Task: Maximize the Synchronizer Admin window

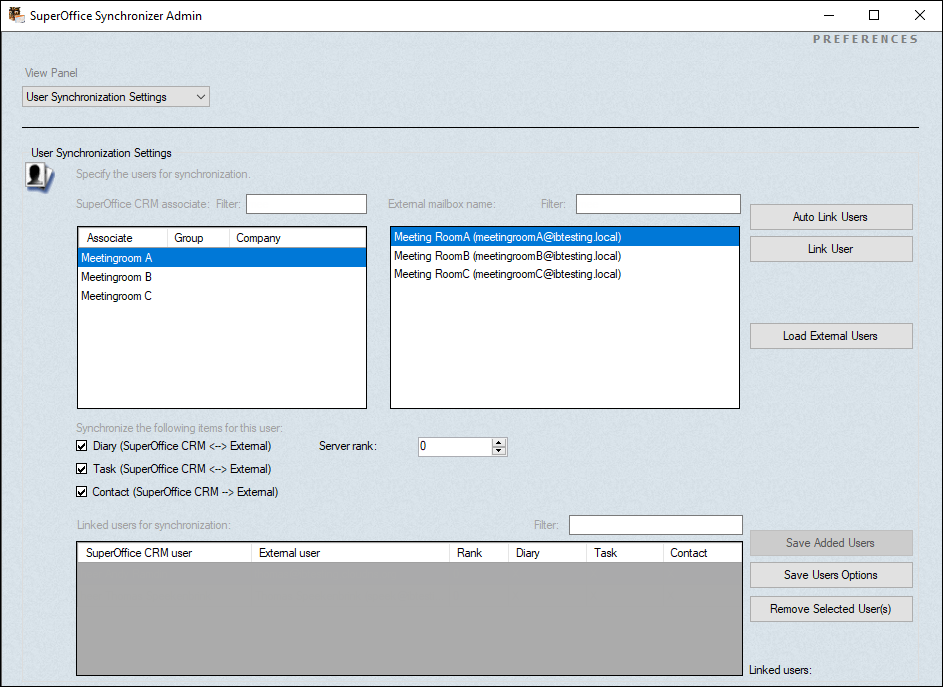Action: pyautogui.click(x=874, y=16)
